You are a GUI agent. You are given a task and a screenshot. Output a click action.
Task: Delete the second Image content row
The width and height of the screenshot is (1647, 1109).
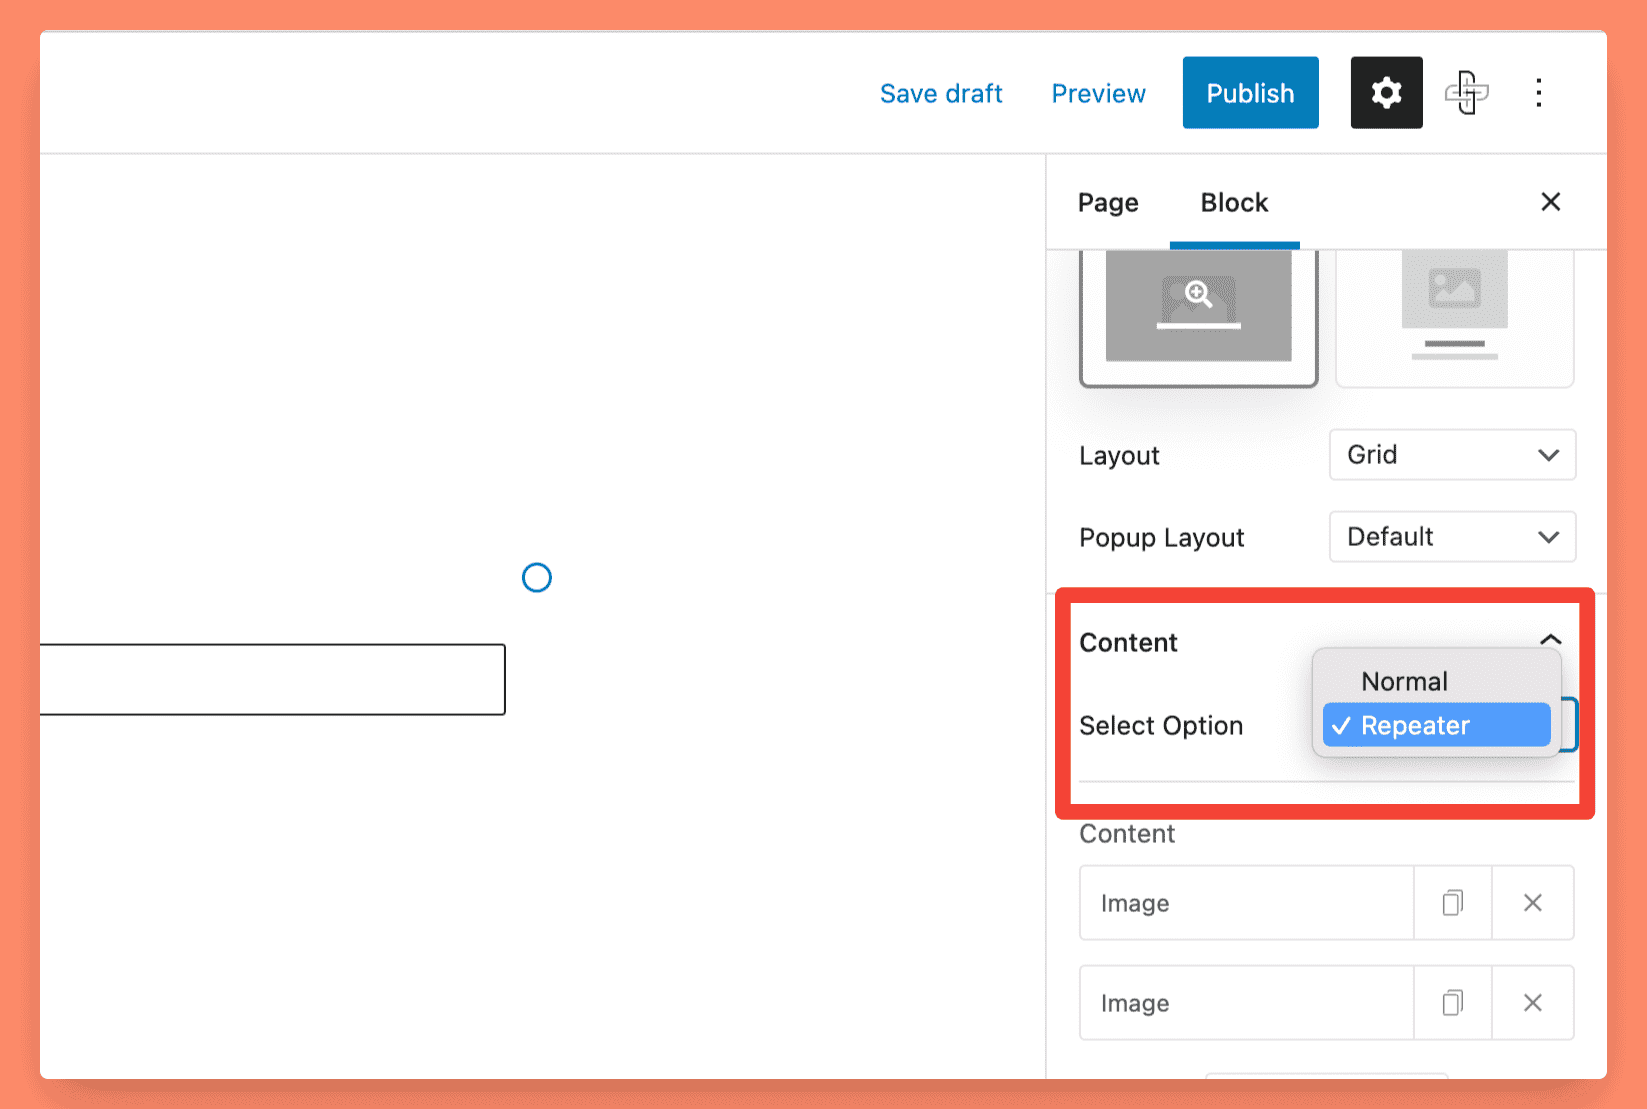[1533, 1002]
